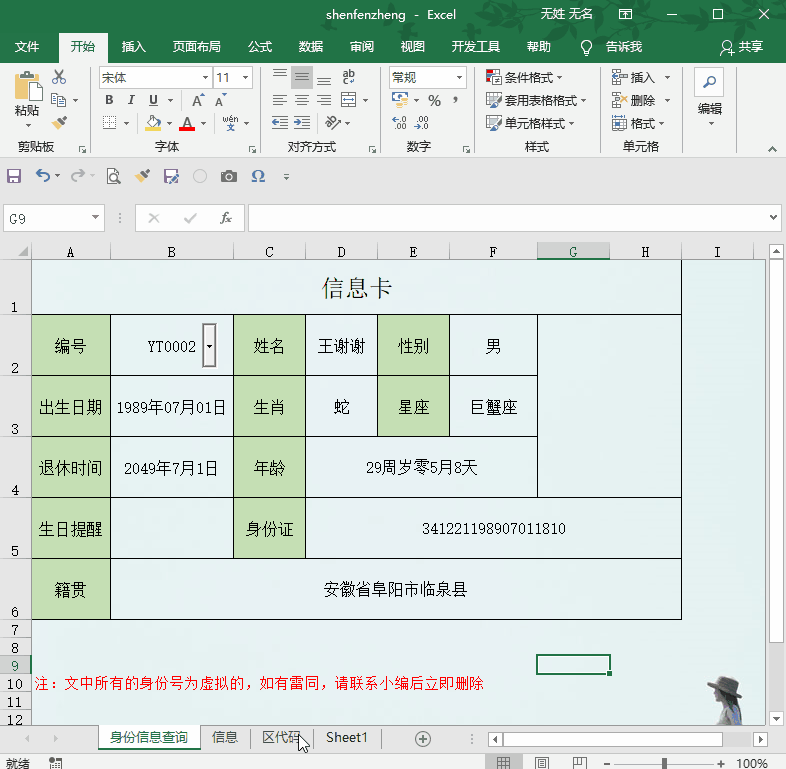Click the Paste clipboard icon
This screenshot has height=769, width=786.
click(28, 87)
